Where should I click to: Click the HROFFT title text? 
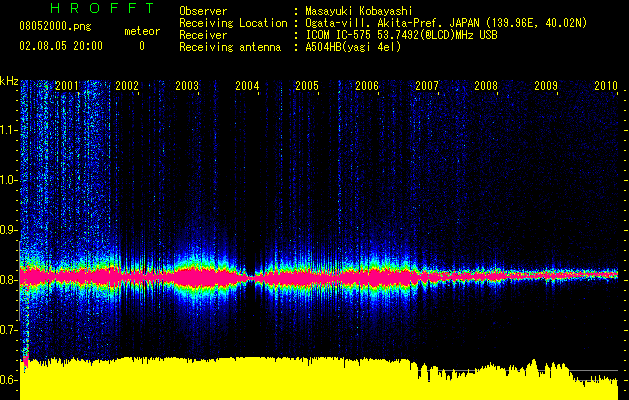coord(103,8)
